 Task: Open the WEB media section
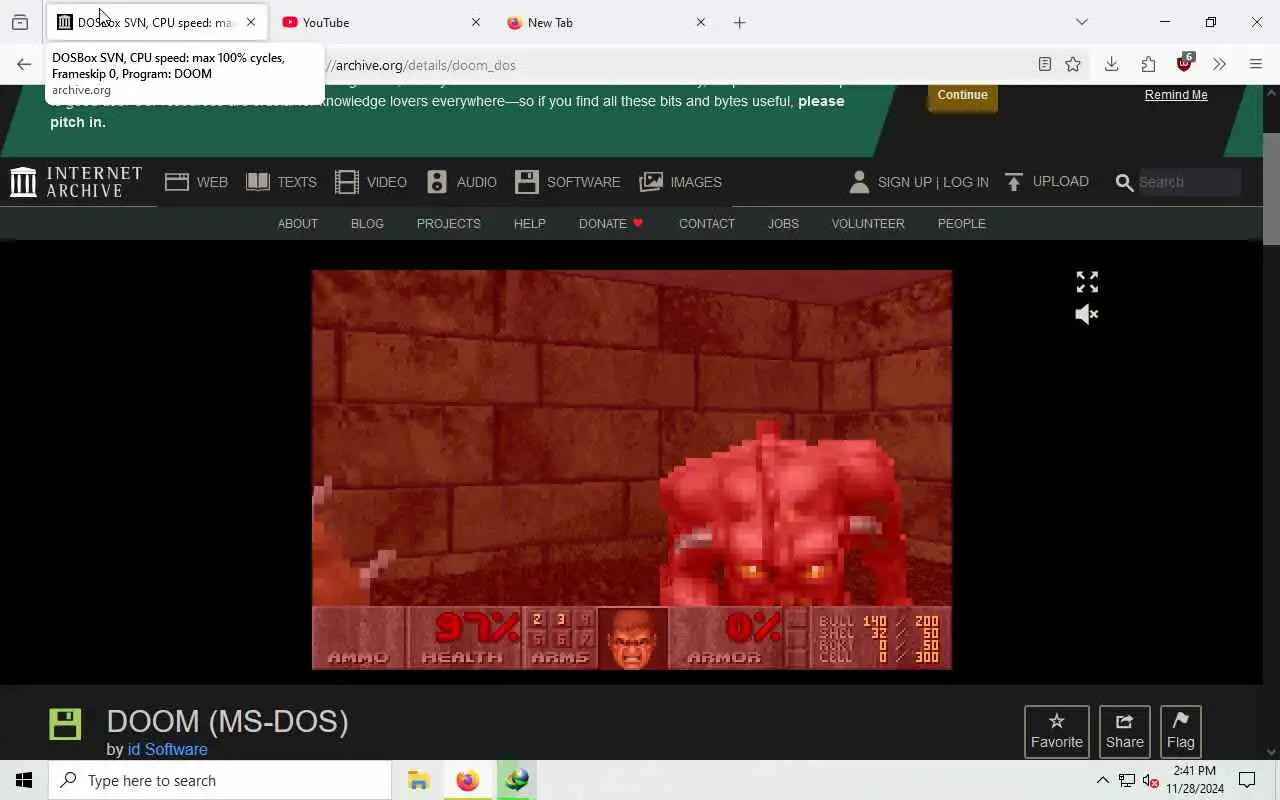(x=197, y=182)
